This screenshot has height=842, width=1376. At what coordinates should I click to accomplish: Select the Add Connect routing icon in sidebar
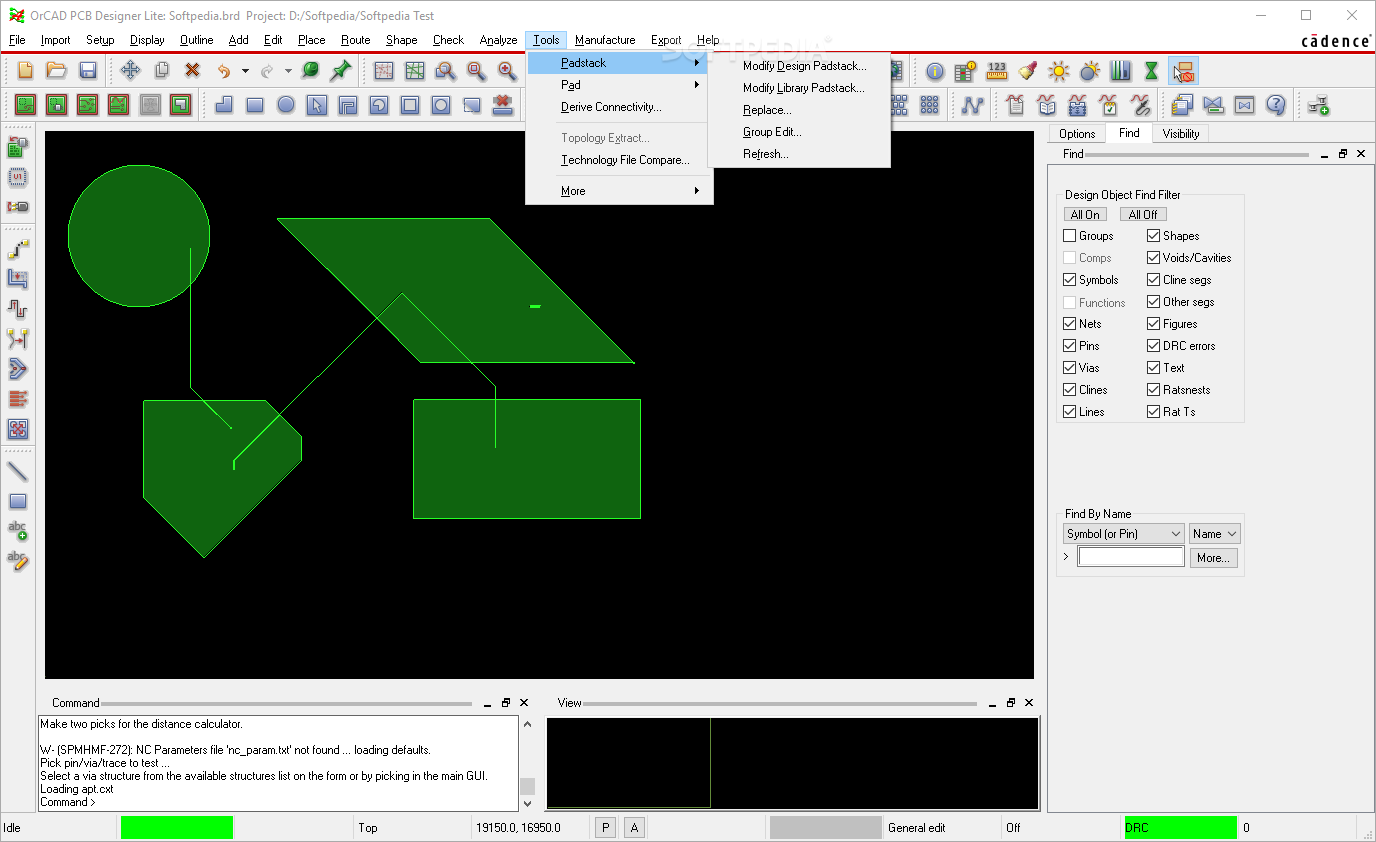(x=18, y=249)
